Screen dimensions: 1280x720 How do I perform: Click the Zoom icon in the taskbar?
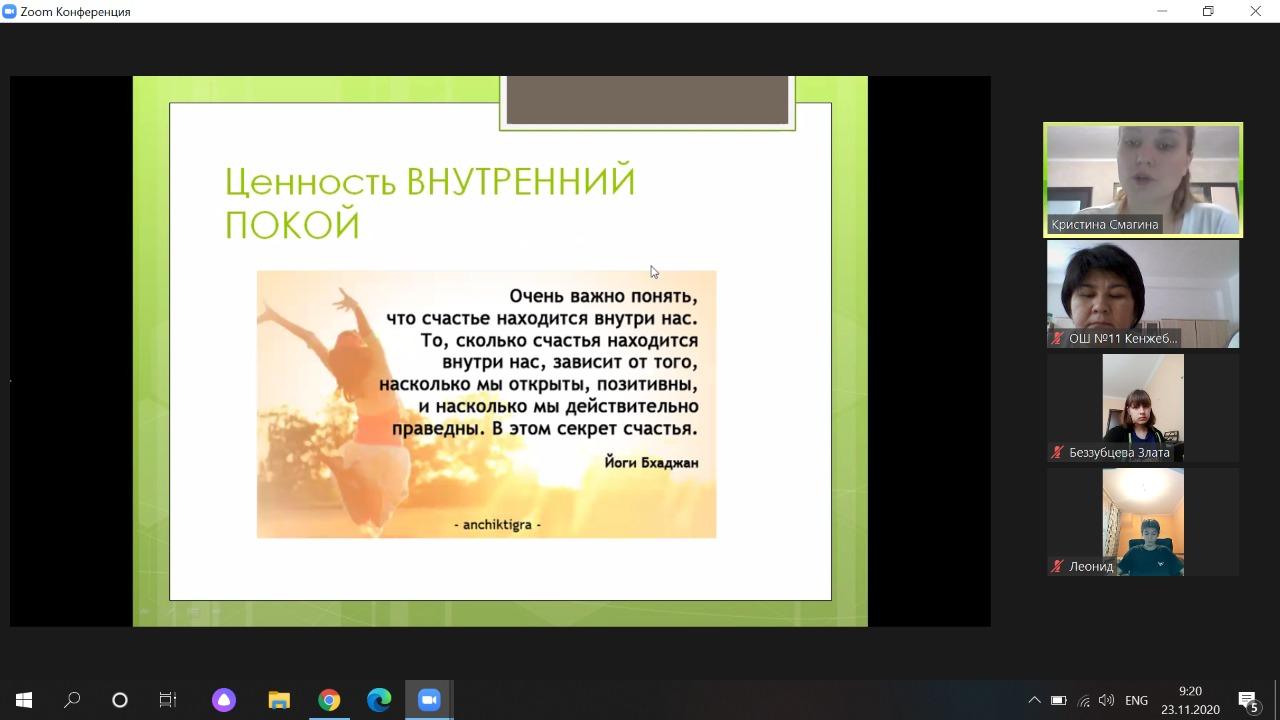[x=429, y=700]
